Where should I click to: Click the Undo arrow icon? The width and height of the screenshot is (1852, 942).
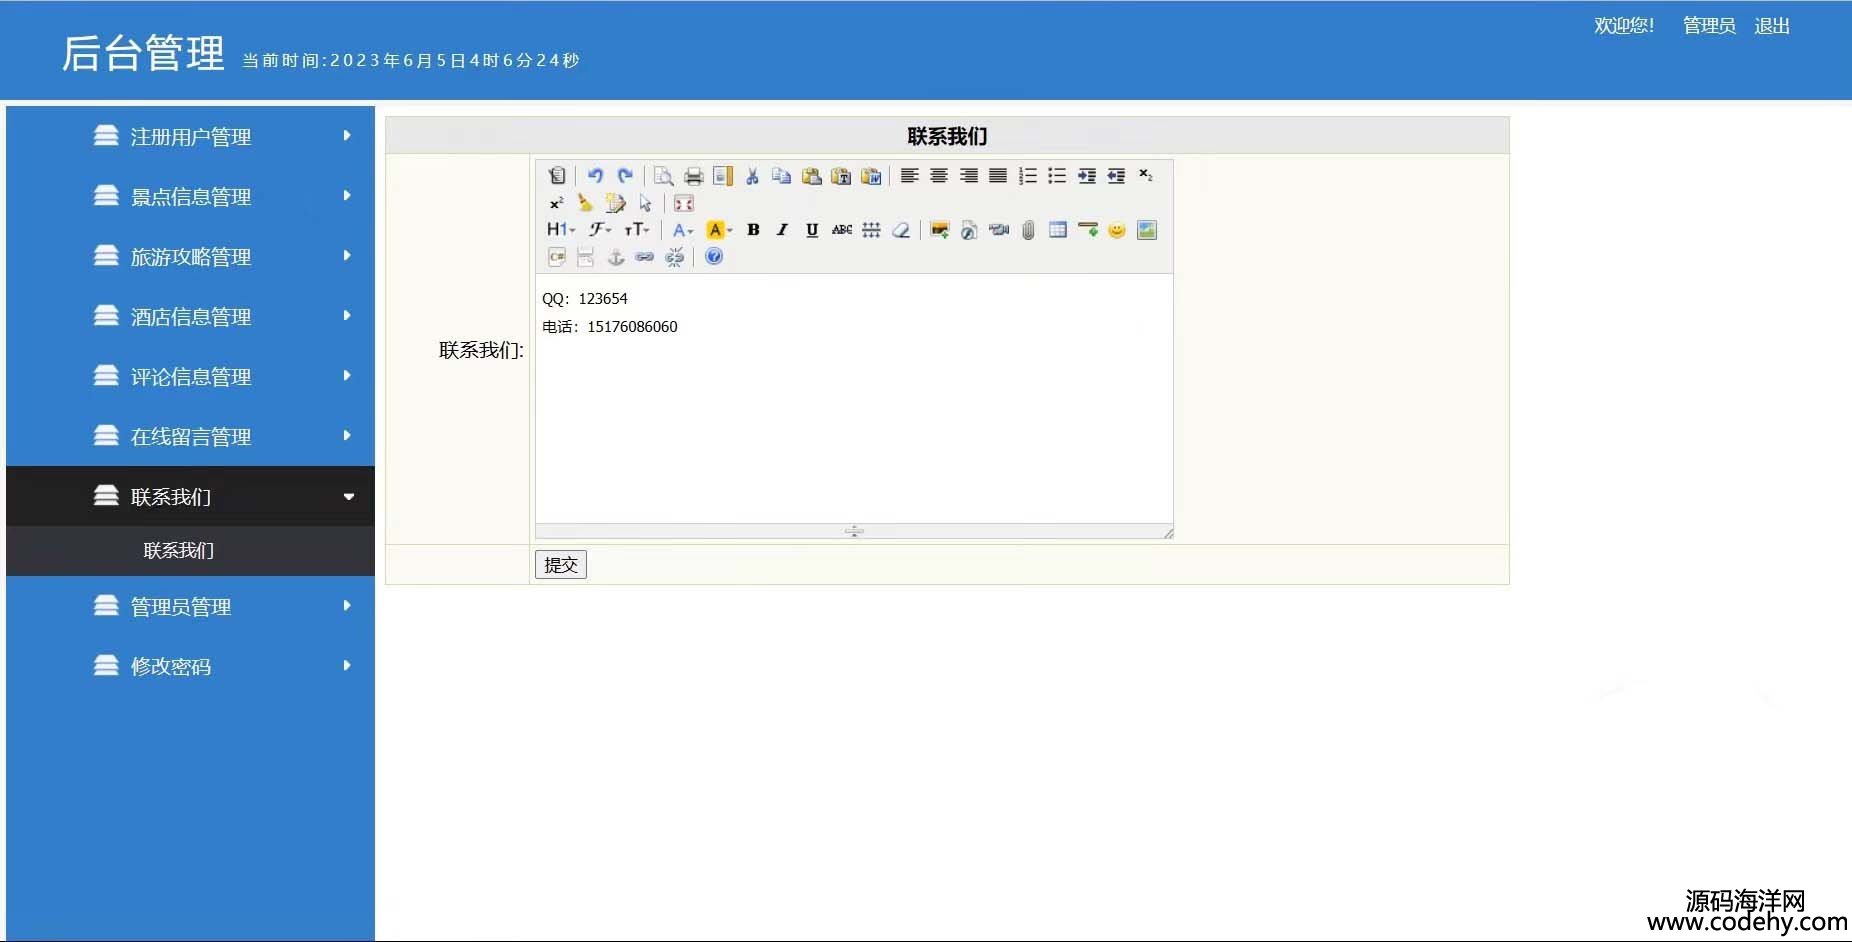pos(595,176)
